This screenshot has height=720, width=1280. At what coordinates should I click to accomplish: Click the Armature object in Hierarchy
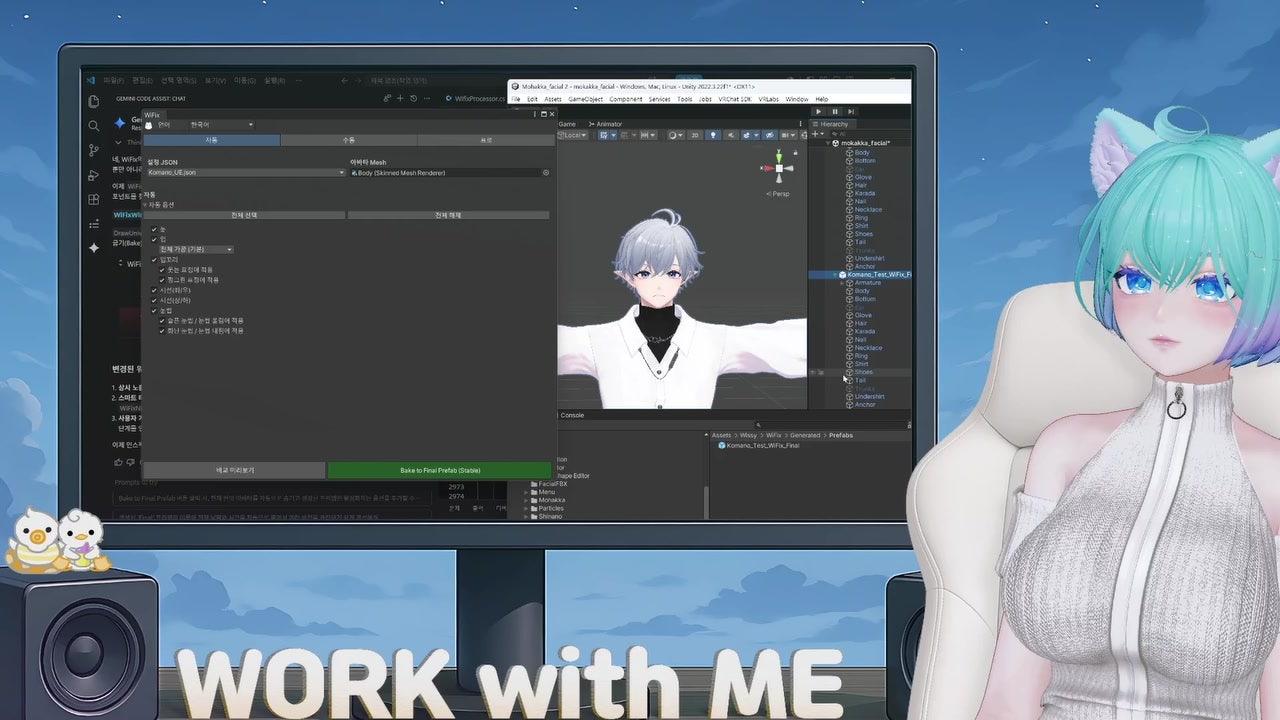pos(867,283)
